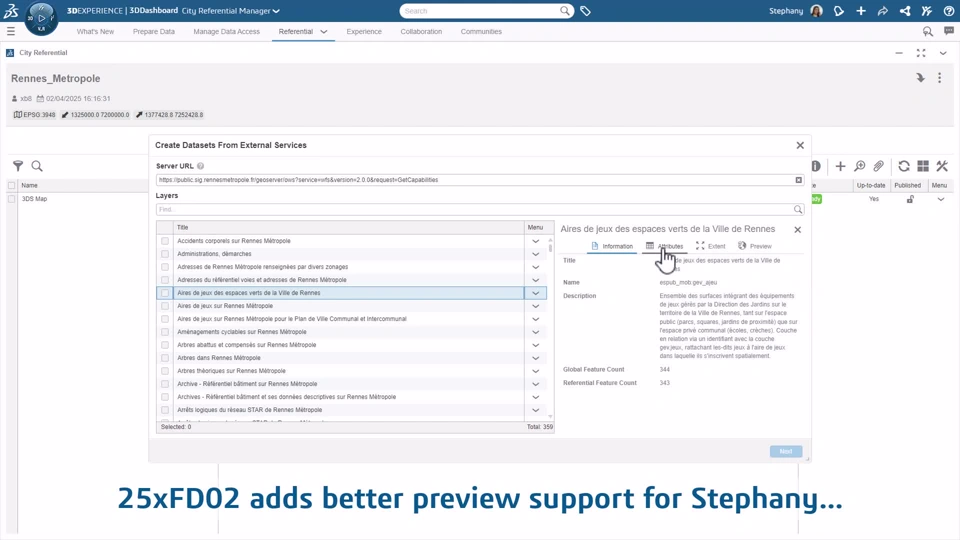Viewport: 960px width, 540px height.
Task: Check Accidents corporels sur Rennes Métropole layer
Action: click(165, 241)
